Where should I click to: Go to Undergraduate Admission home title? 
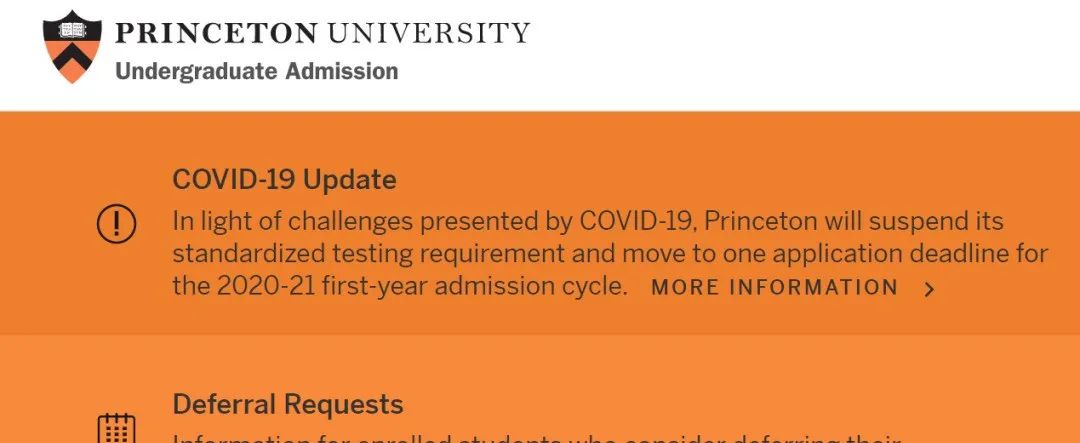click(256, 71)
